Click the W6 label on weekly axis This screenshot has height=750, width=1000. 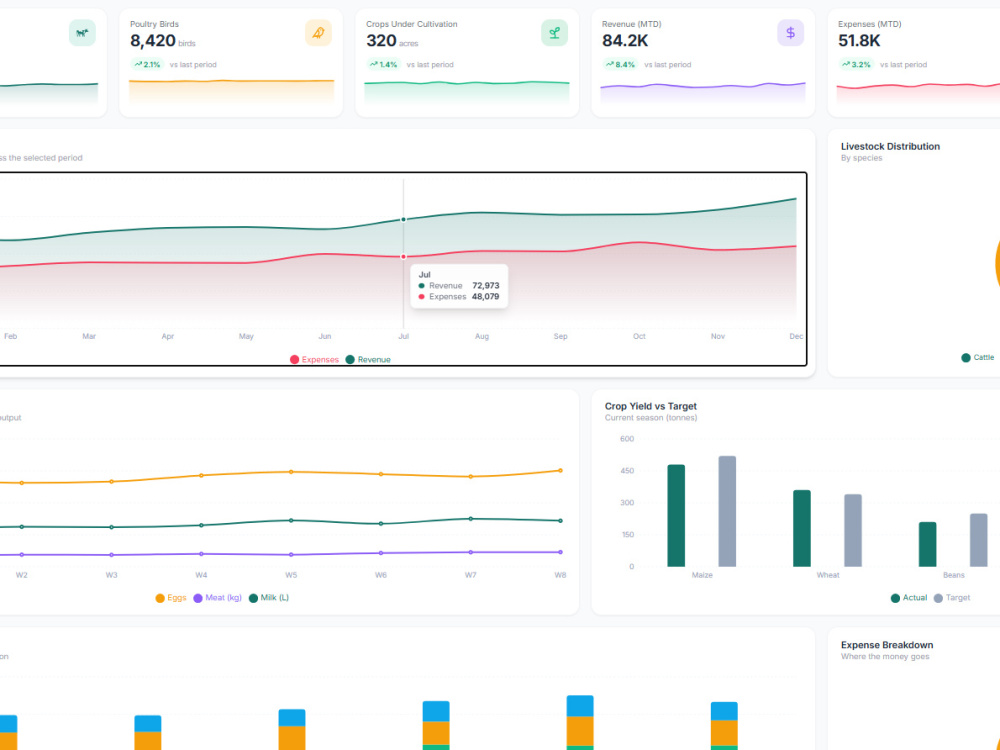[381, 575]
